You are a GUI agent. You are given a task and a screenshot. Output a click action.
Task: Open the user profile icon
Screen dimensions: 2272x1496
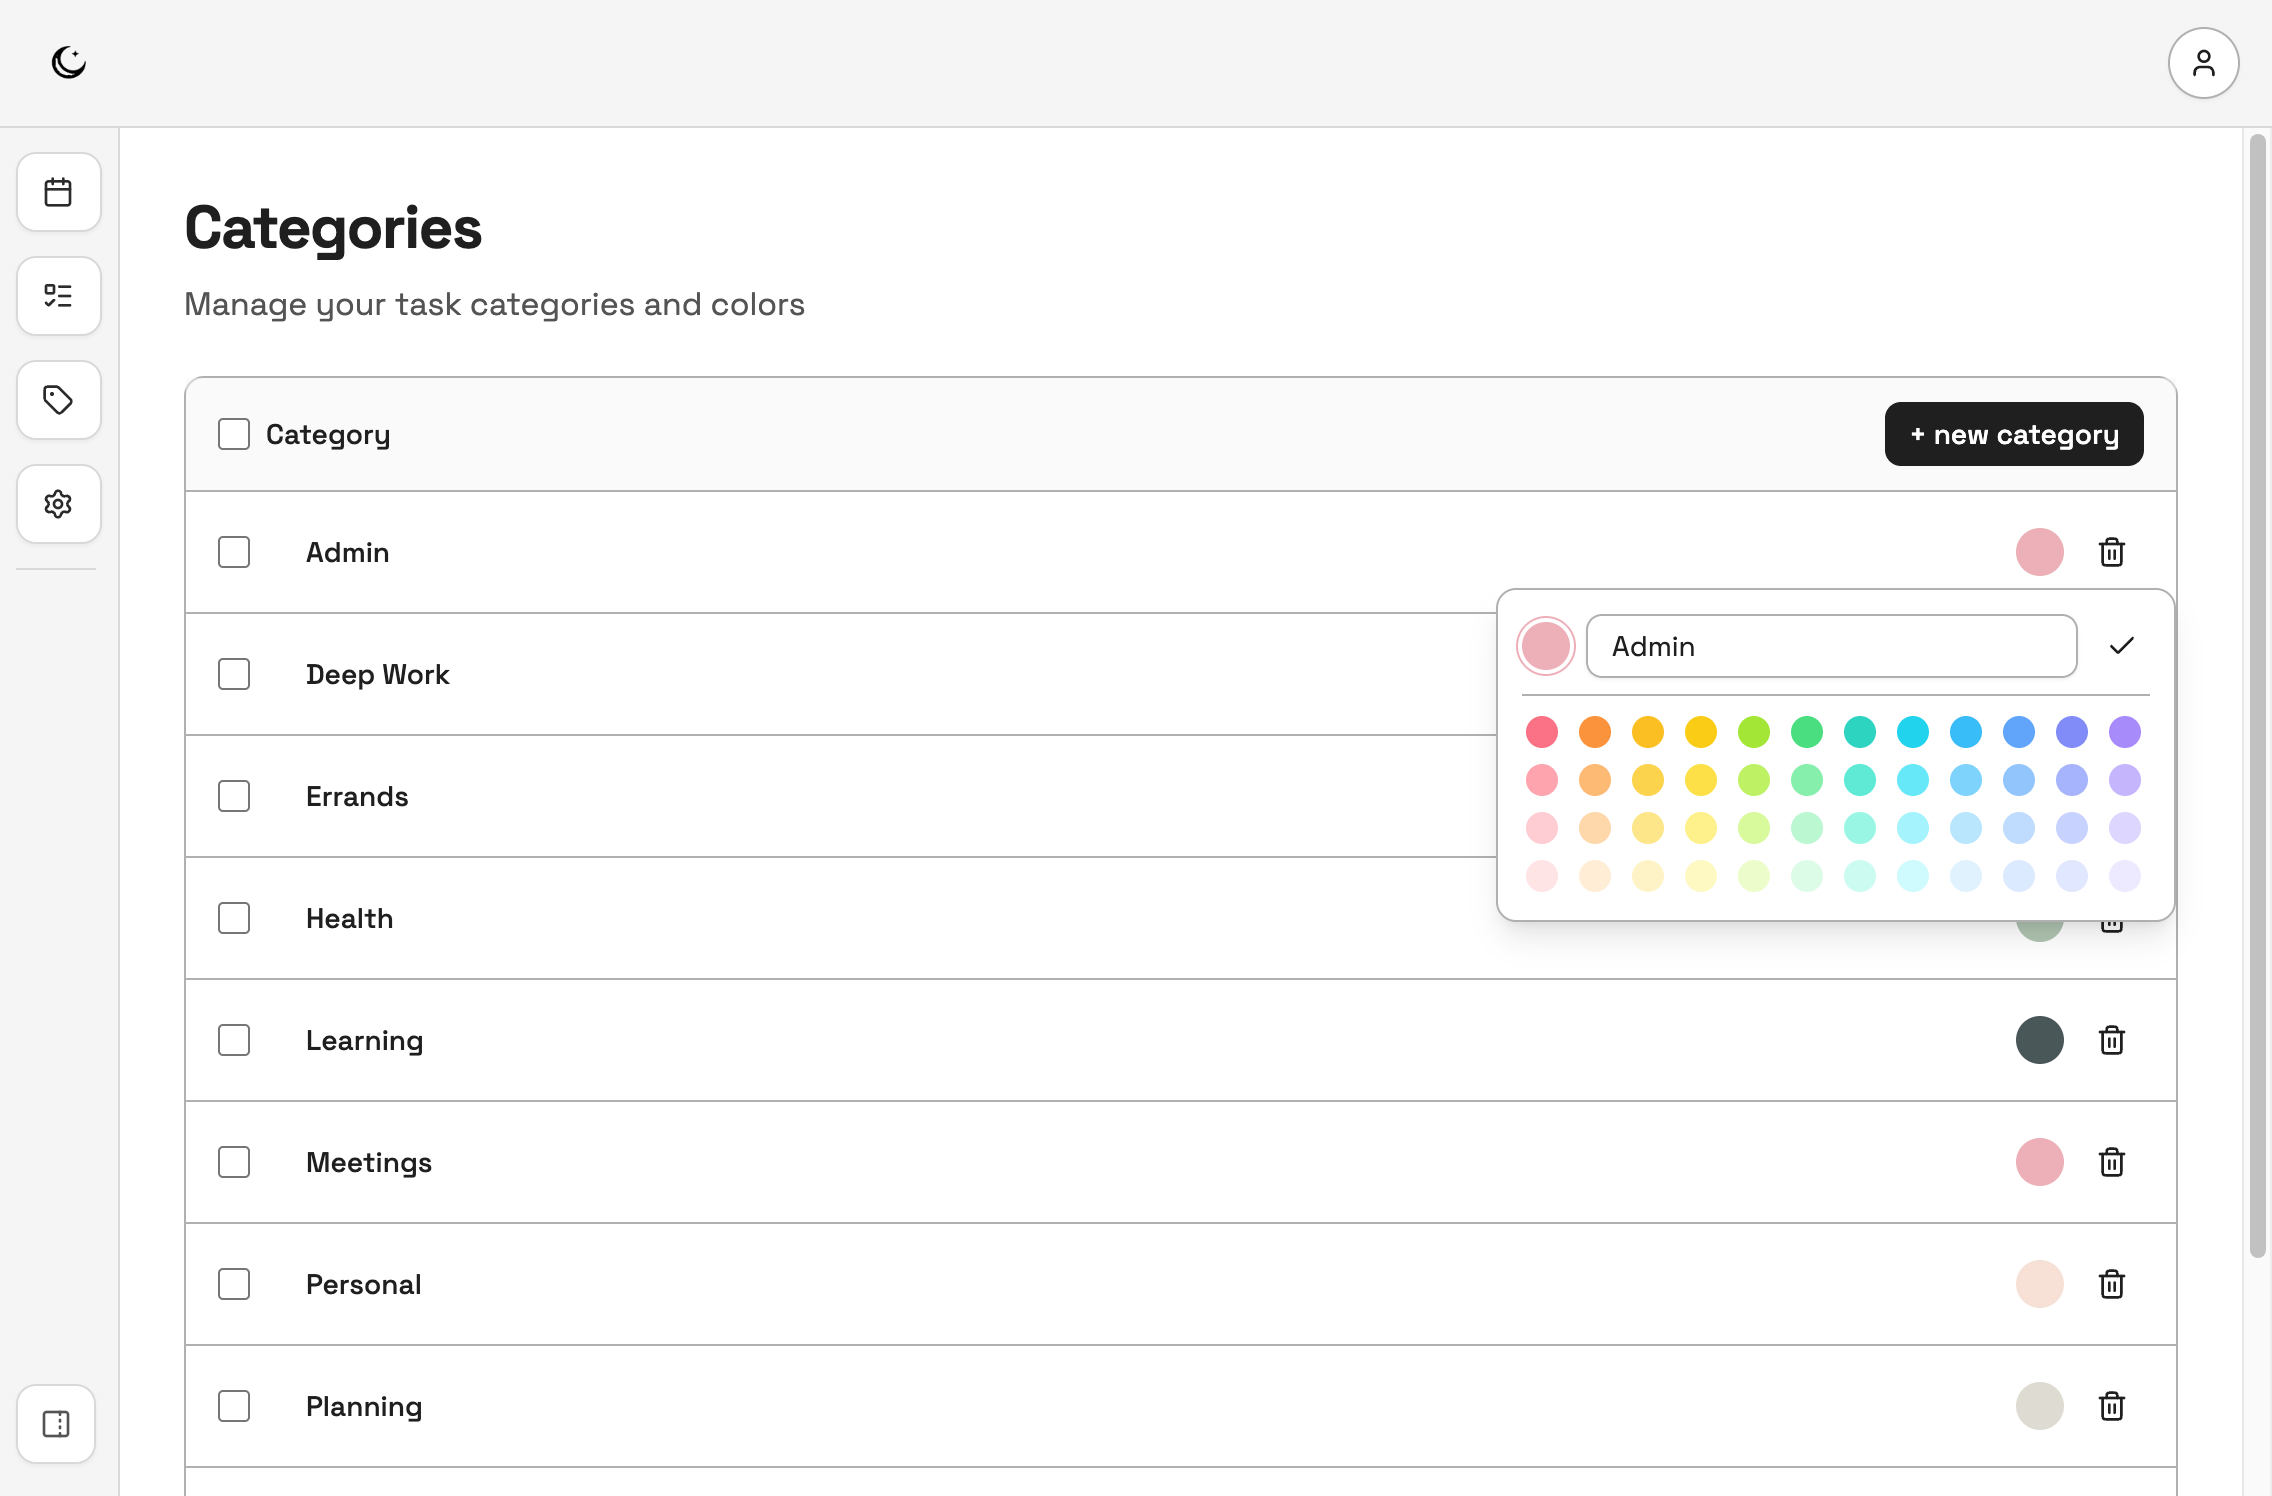point(2203,63)
